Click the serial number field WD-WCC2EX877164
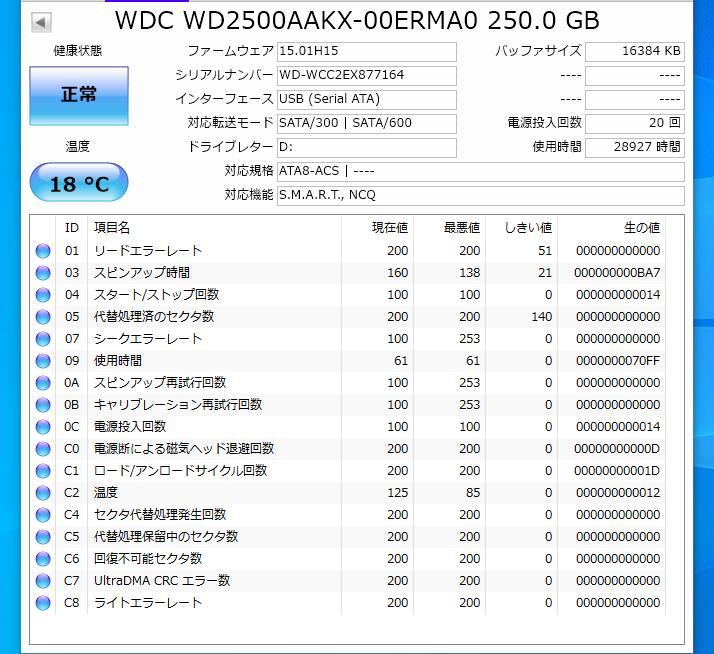The height and width of the screenshot is (654, 714). [367, 76]
